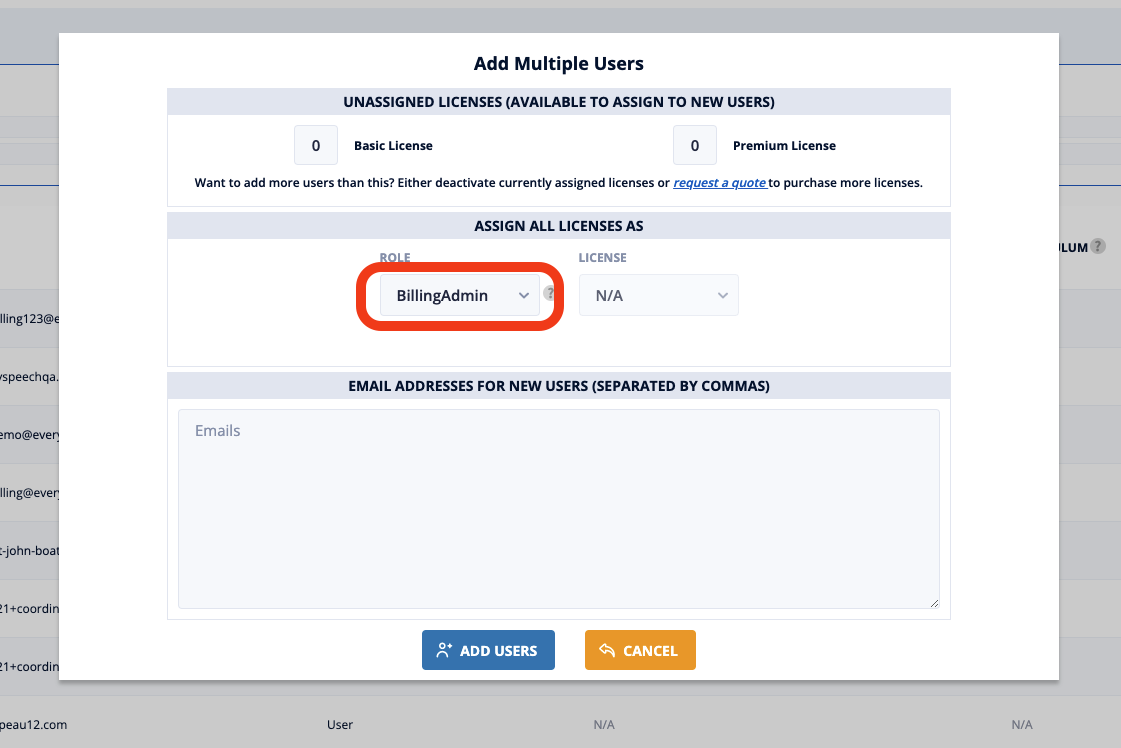
Task: Click the "lling123@e" email row behind the dialog
Action: [29, 319]
